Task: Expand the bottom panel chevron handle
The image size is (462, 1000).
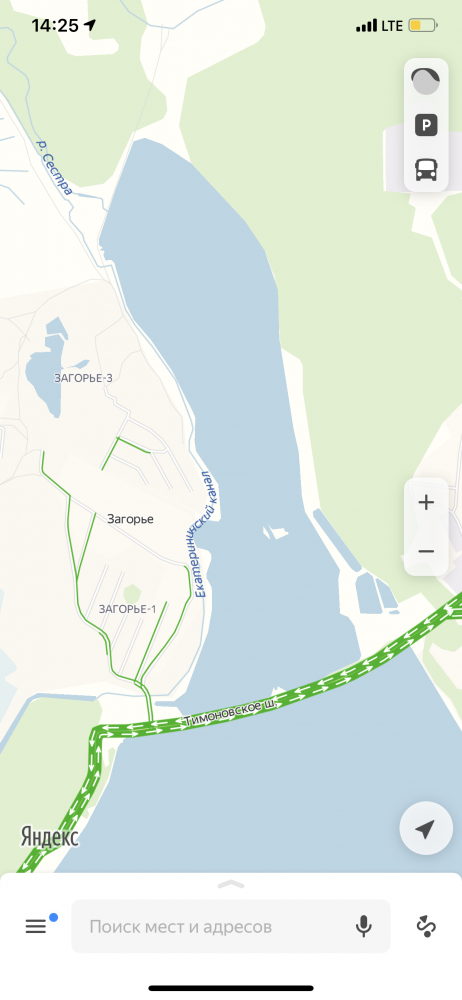Action: [231, 884]
